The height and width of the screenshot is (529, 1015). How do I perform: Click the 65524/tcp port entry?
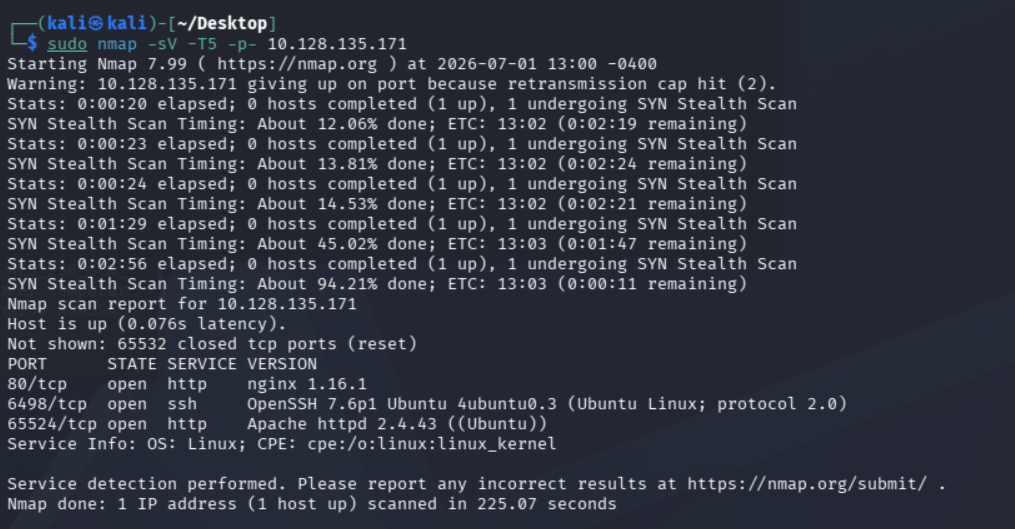tap(52, 424)
